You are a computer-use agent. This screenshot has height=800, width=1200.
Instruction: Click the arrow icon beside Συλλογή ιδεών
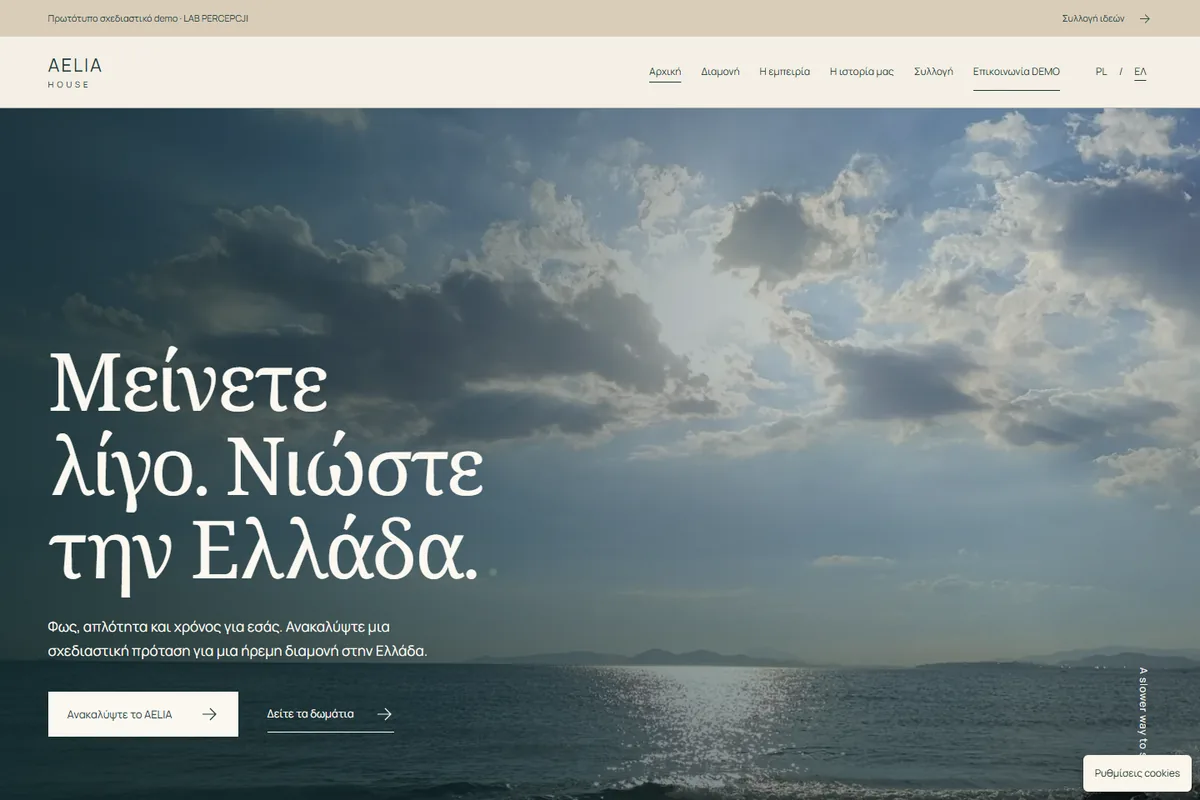coord(1145,18)
